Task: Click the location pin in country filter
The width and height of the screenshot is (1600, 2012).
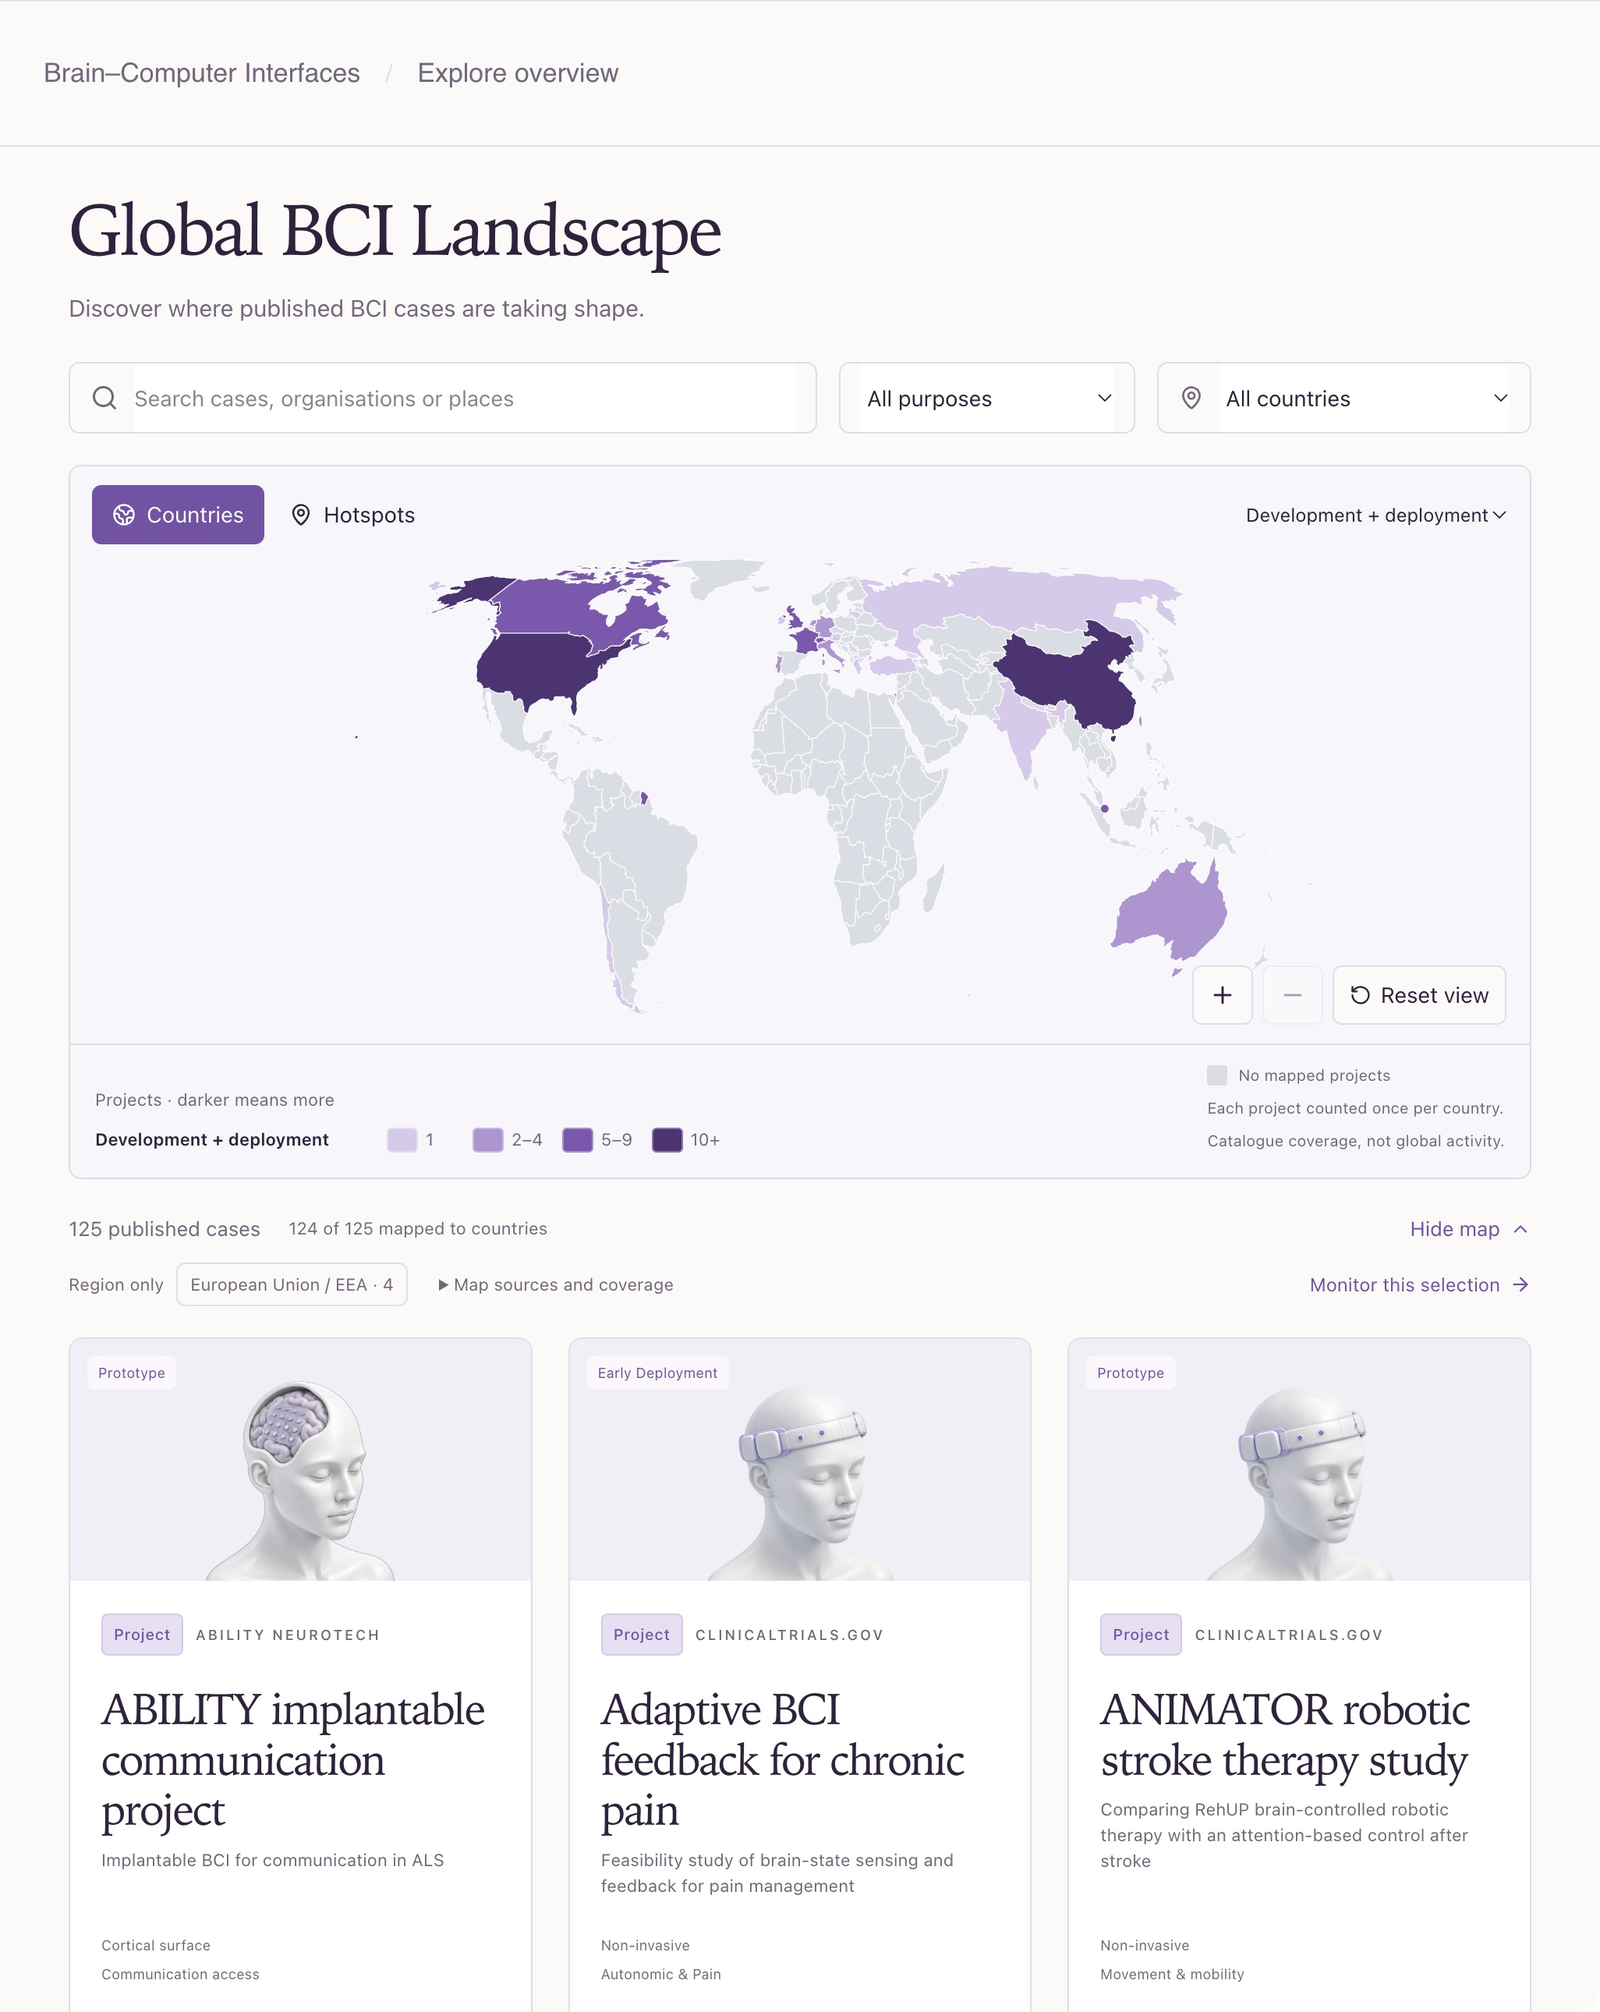Action: pos(1191,398)
